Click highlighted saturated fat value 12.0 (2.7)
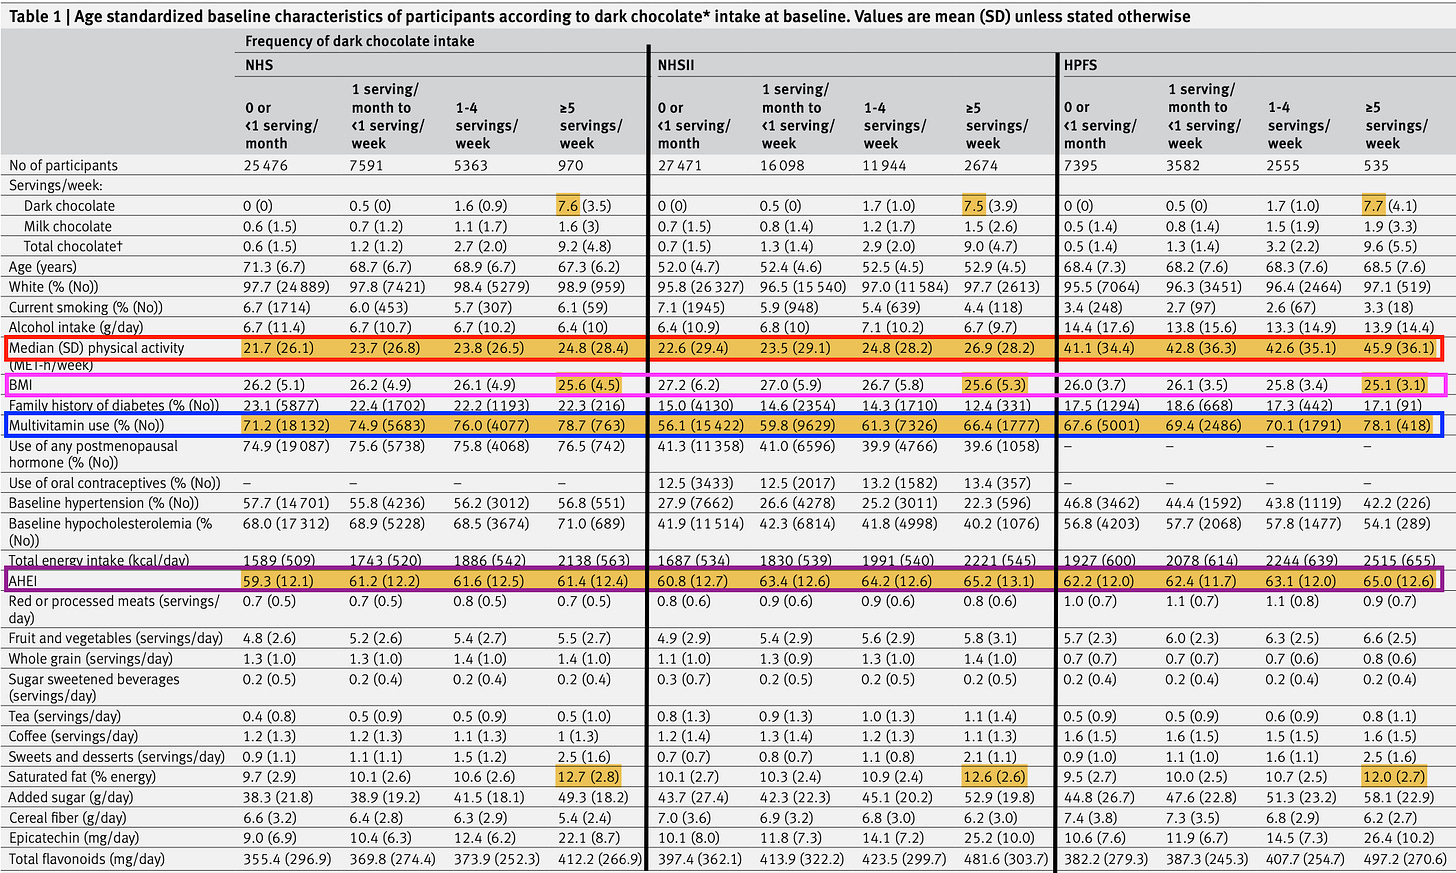The width and height of the screenshot is (1456, 873). 1395,777
